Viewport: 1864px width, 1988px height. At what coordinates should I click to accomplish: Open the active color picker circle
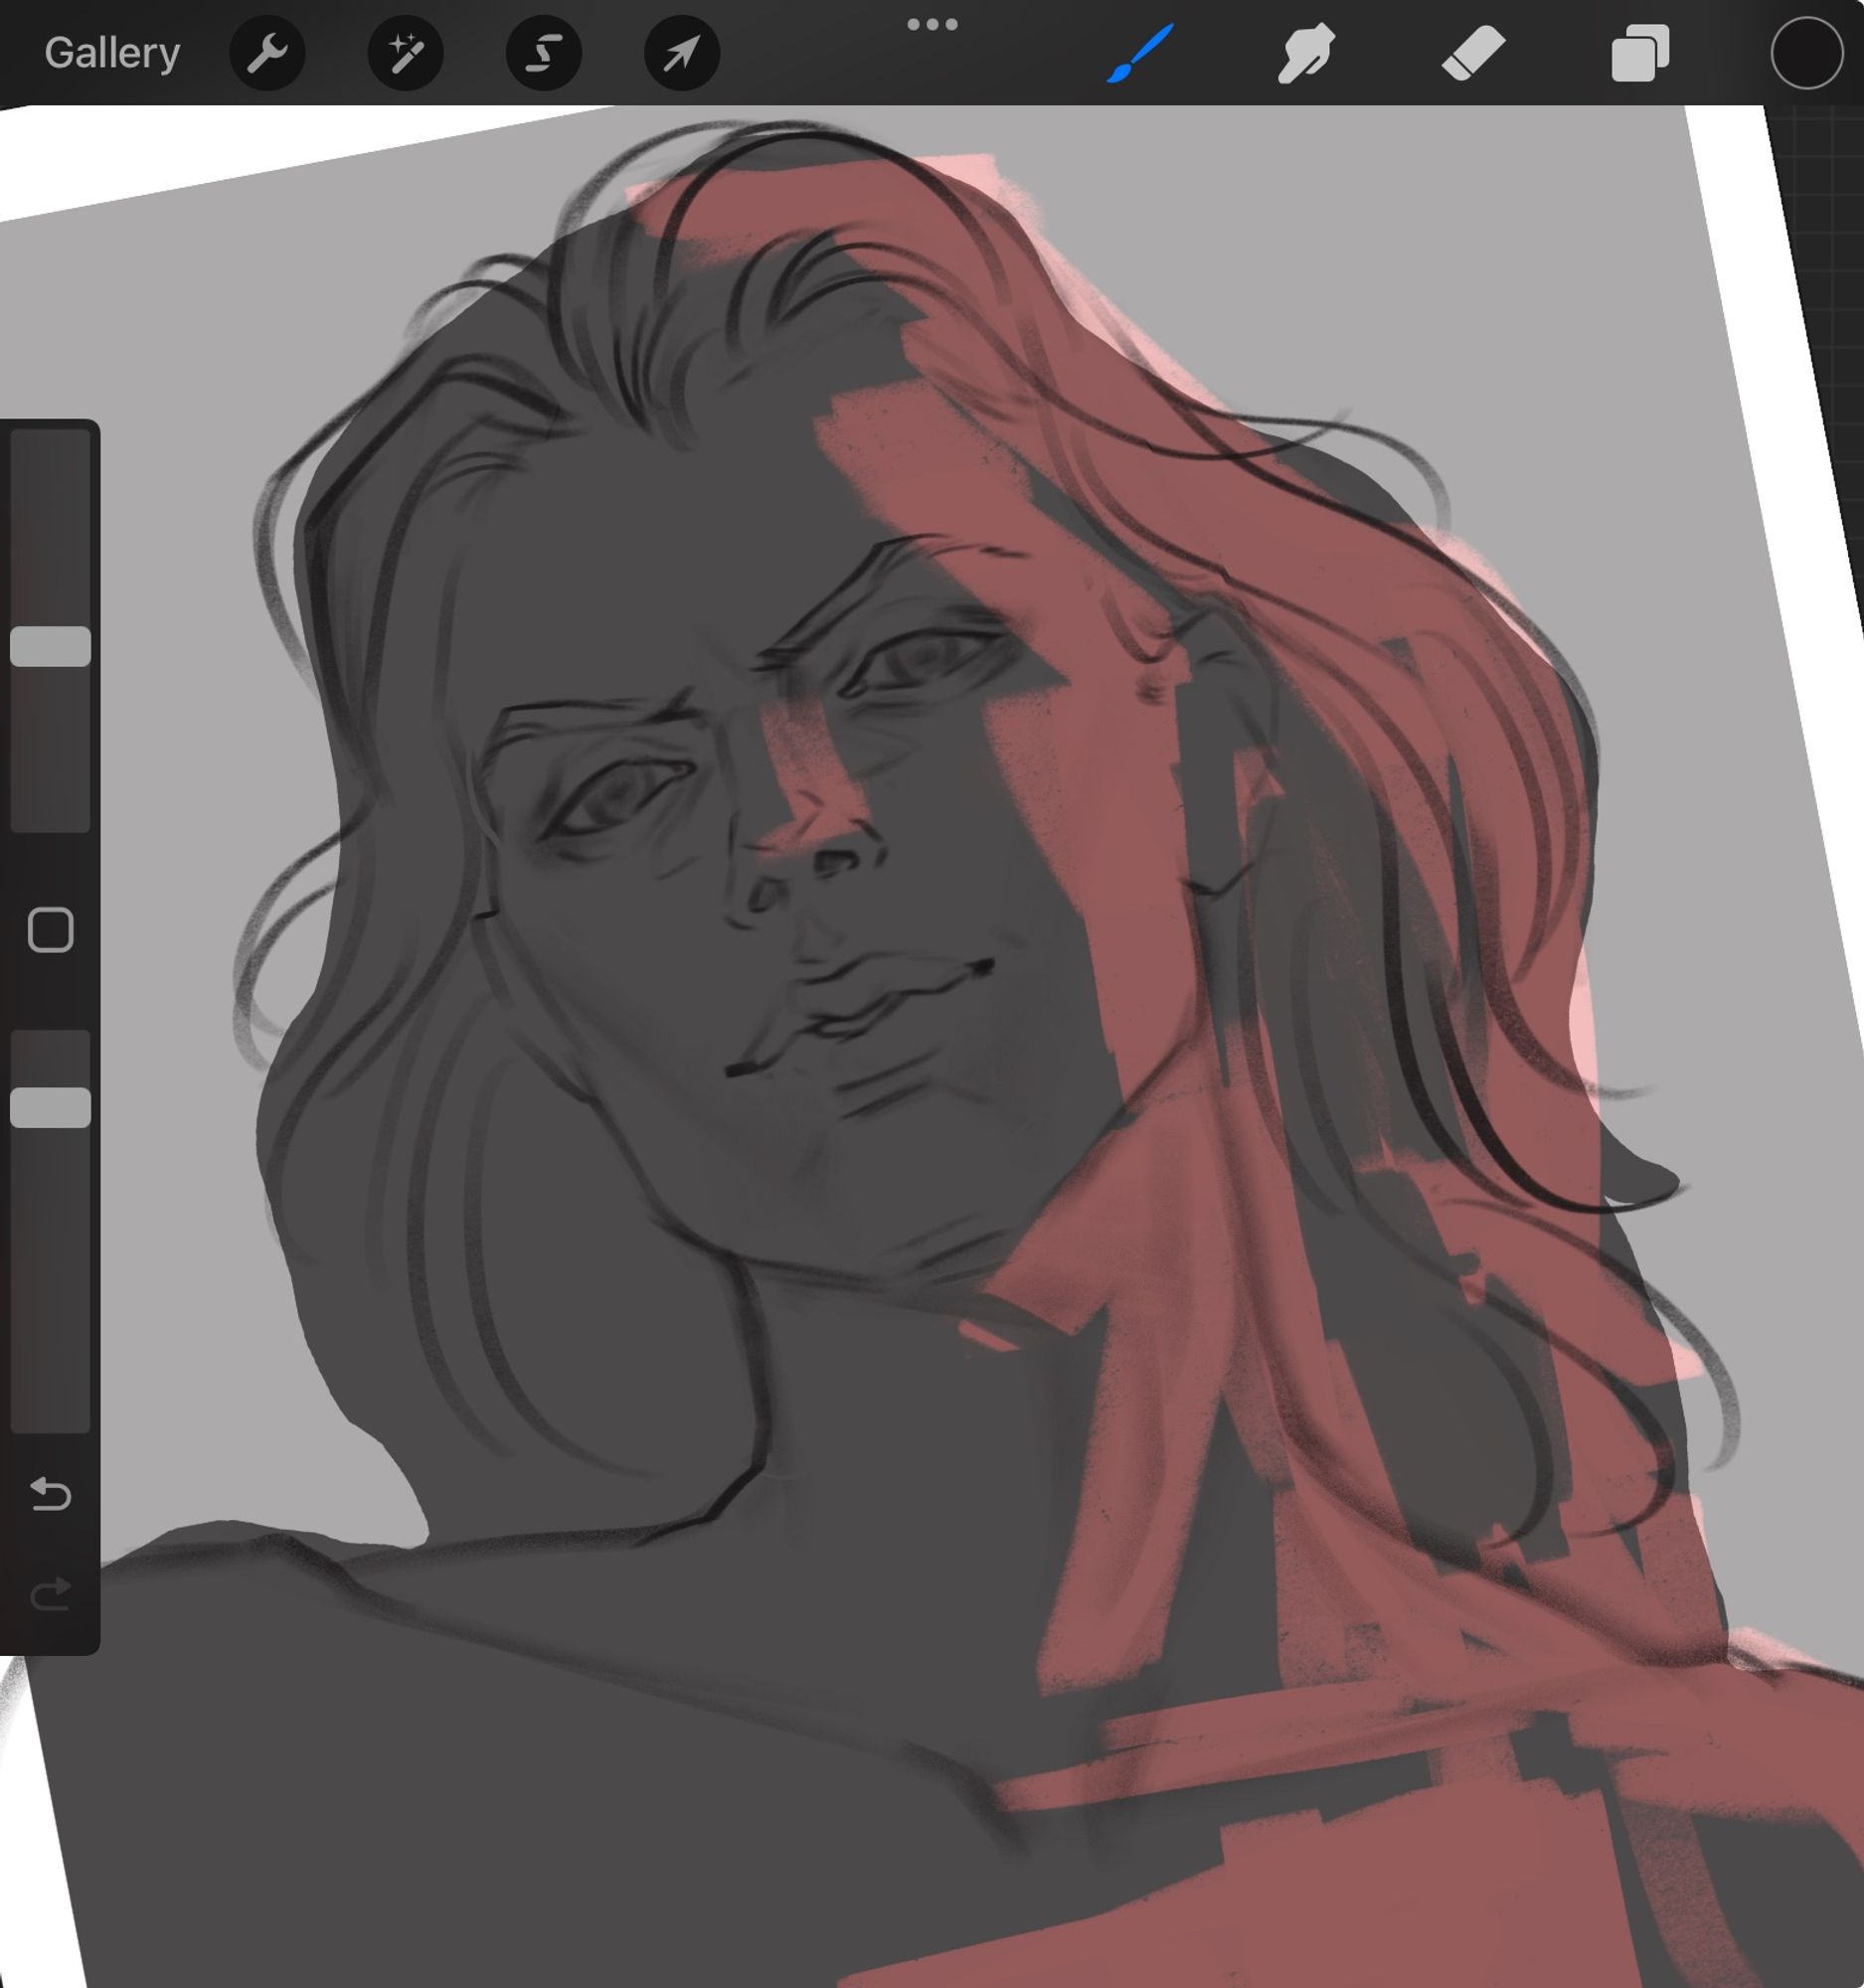click(1806, 53)
